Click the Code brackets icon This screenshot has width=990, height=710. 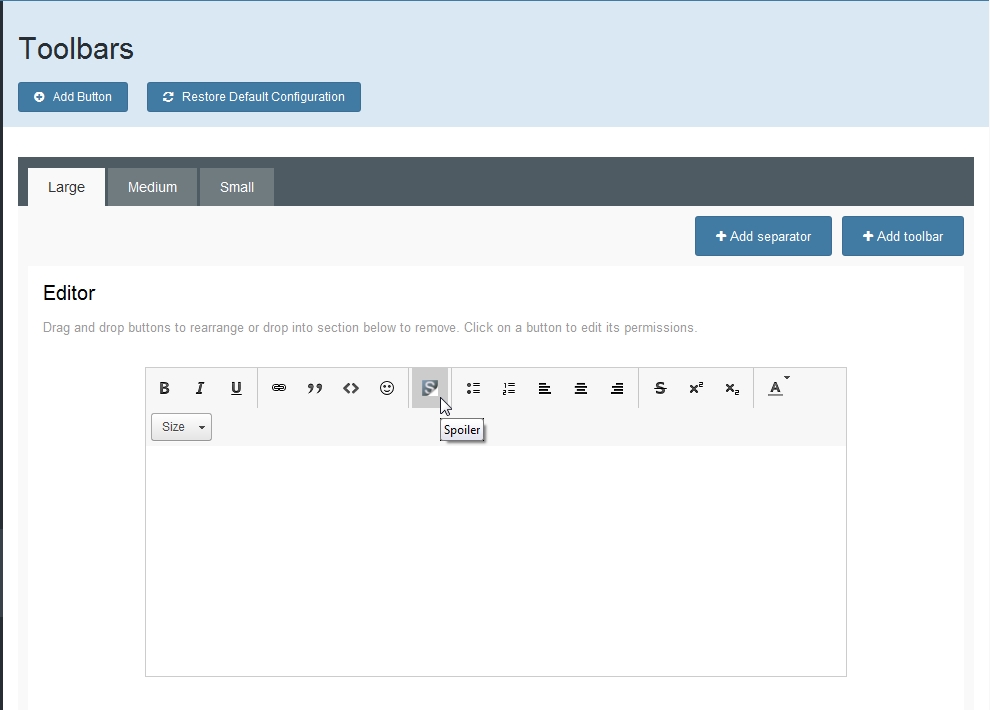(x=351, y=388)
